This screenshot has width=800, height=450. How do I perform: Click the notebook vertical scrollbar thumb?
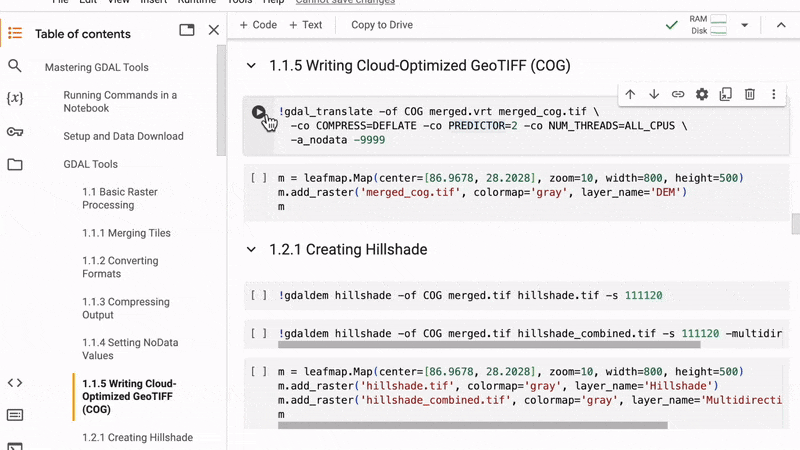point(795,223)
